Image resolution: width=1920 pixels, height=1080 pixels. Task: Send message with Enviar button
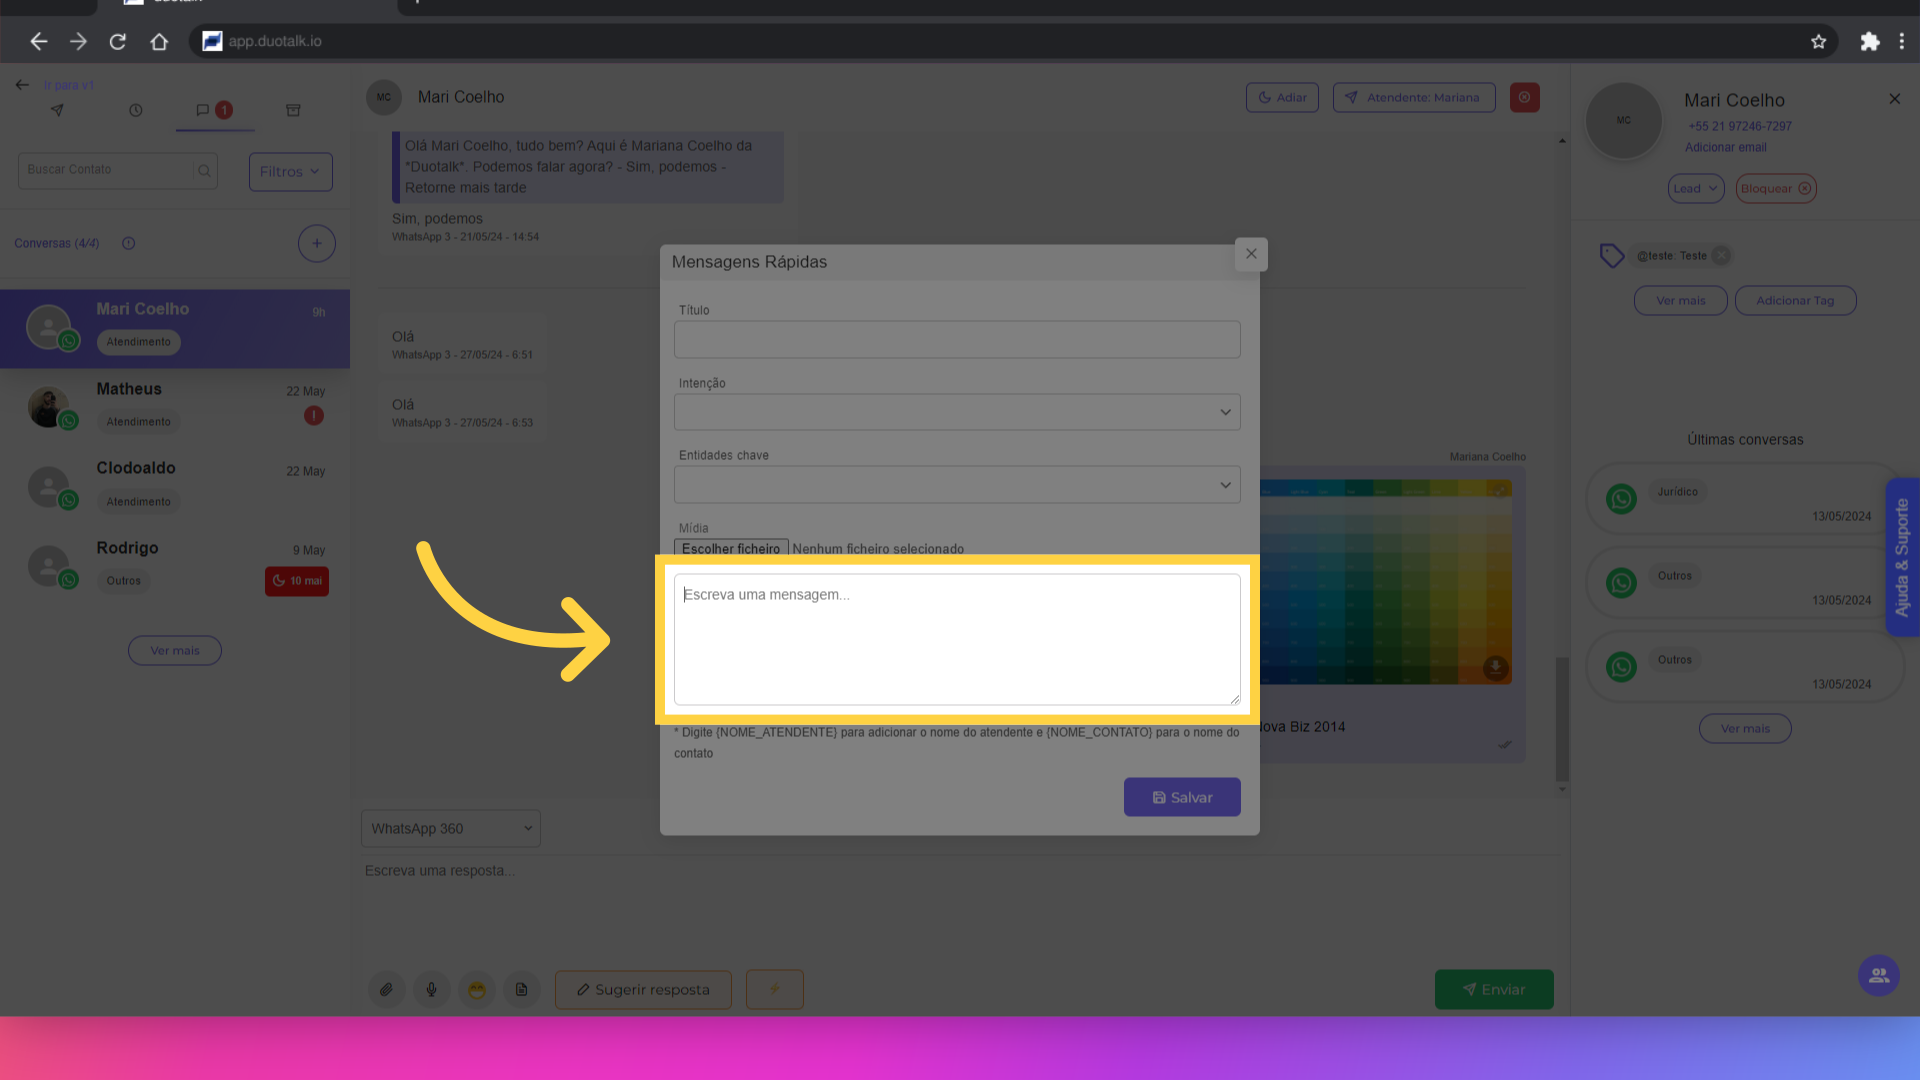pos(1494,989)
